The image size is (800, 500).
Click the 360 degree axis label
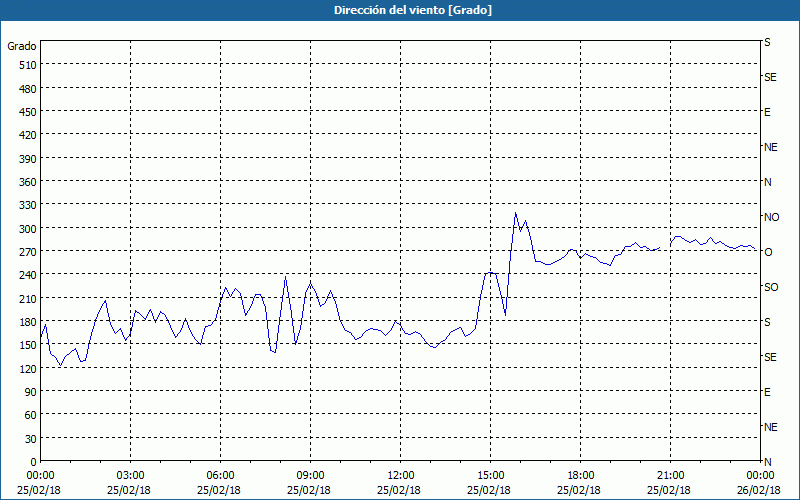point(28,182)
